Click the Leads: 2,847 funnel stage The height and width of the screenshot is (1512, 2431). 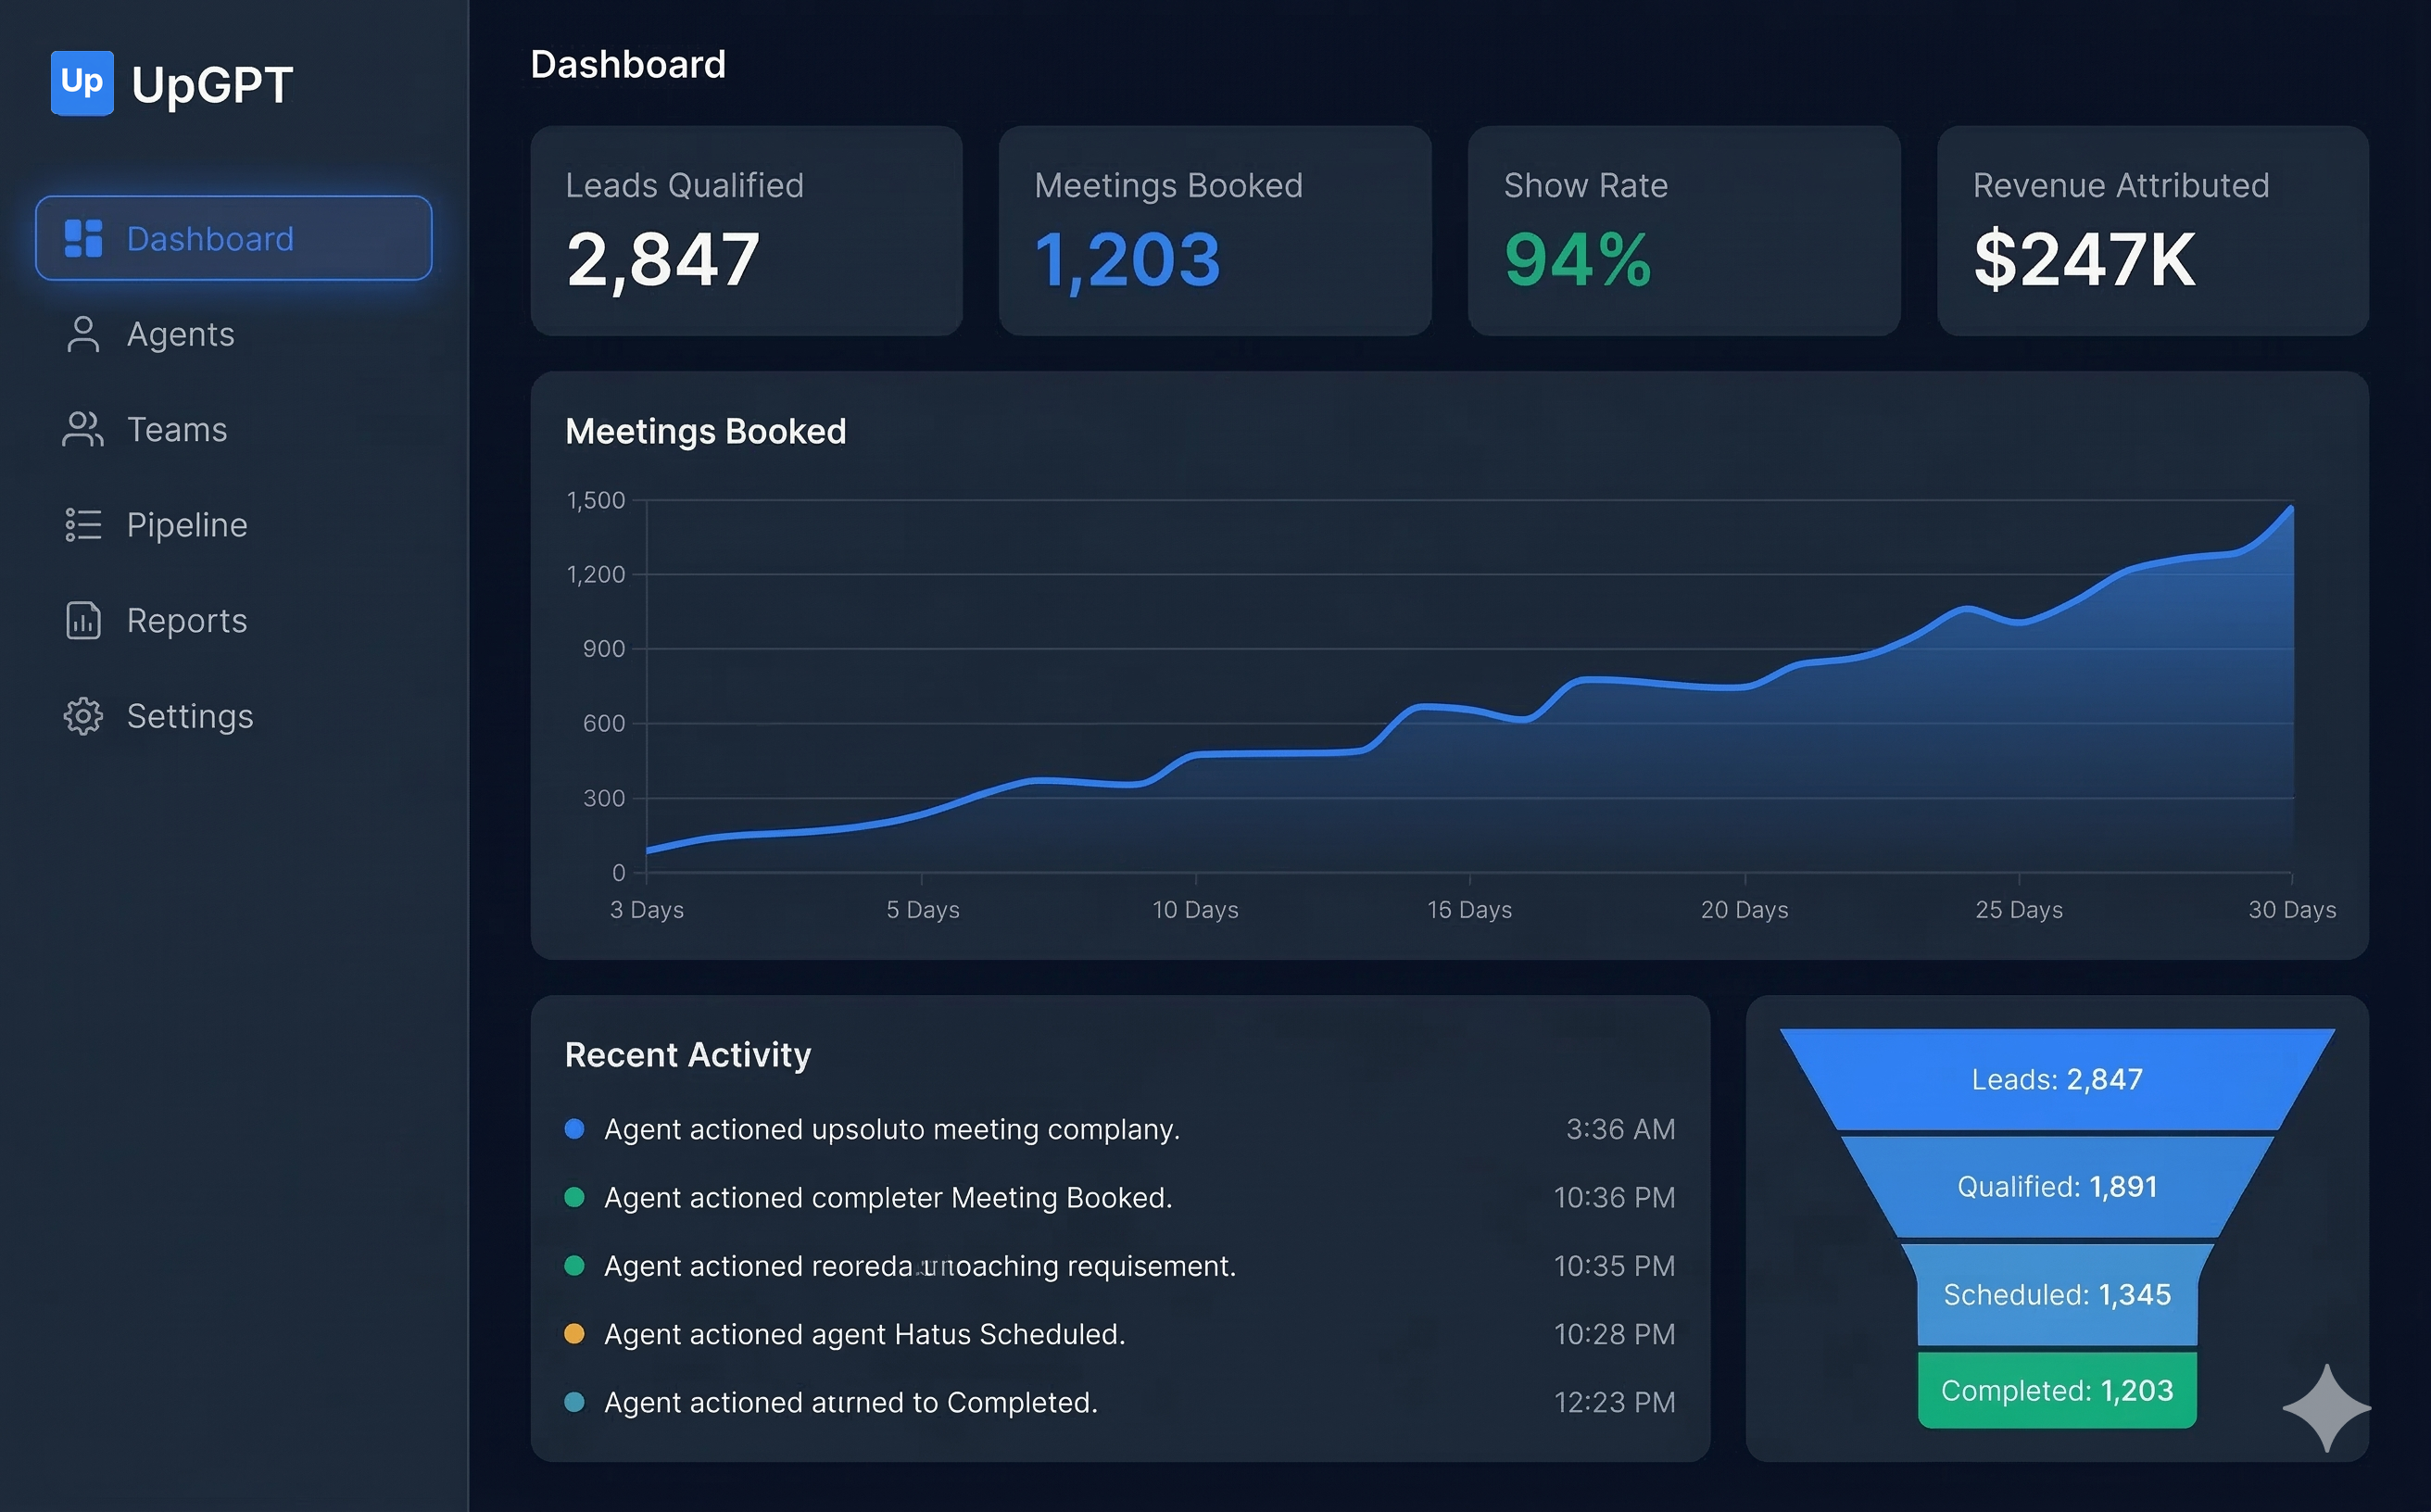(x=2056, y=1079)
